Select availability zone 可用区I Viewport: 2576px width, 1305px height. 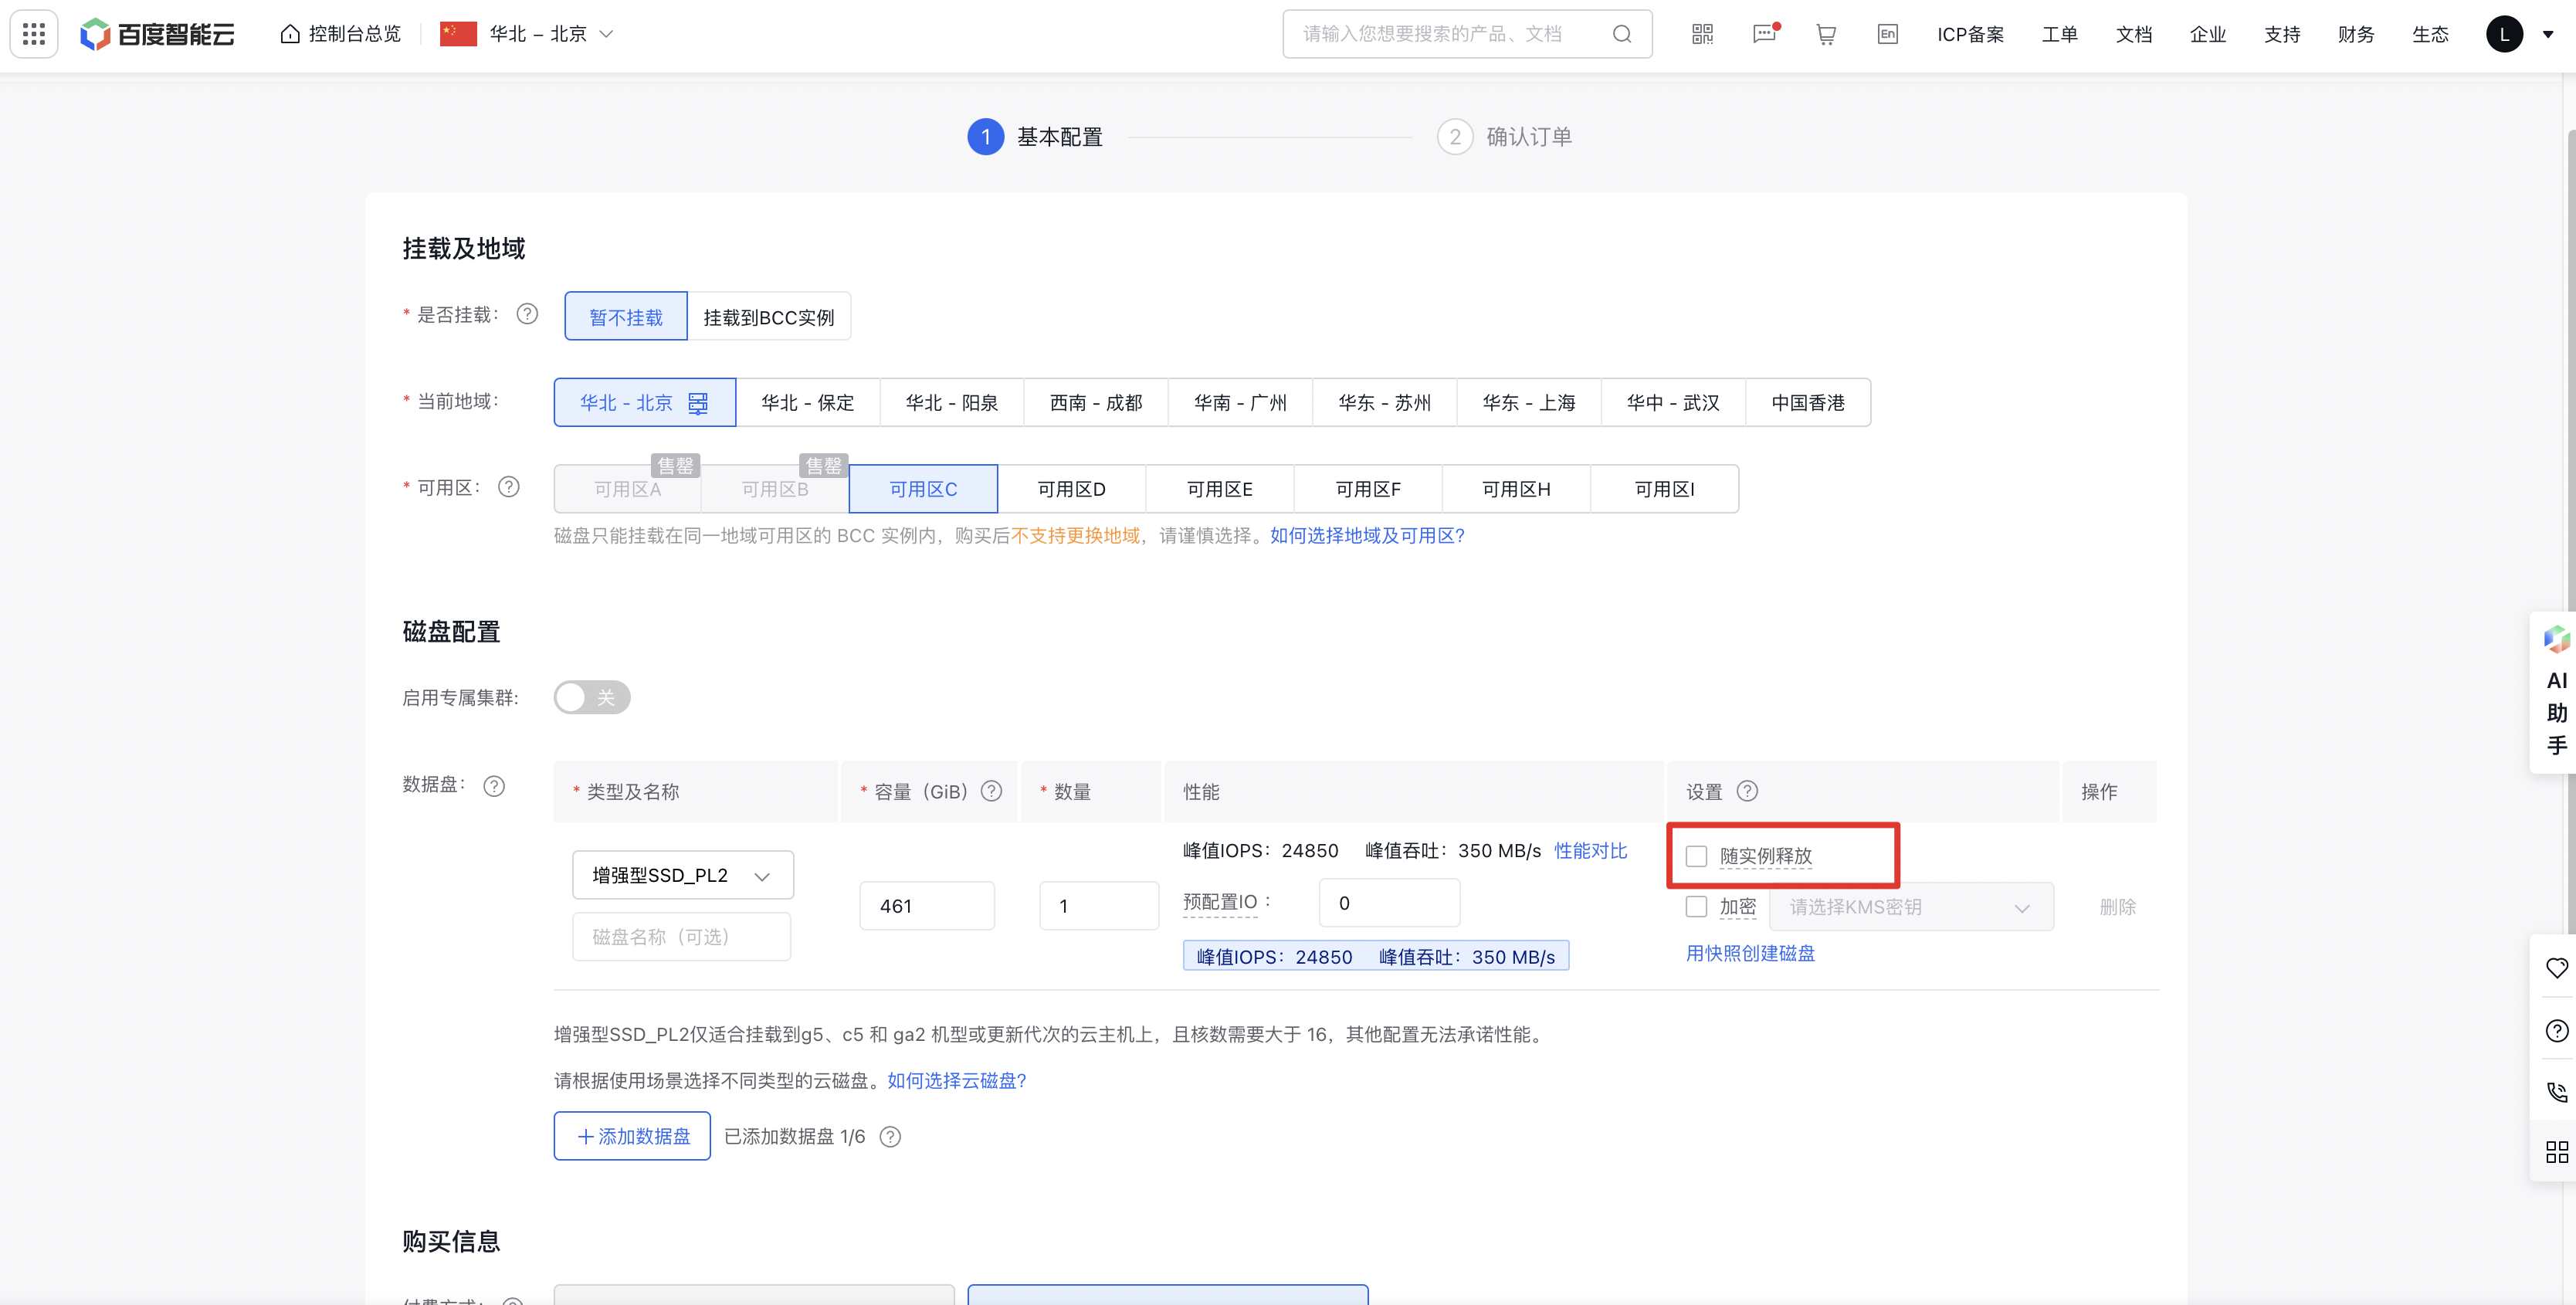point(1664,489)
